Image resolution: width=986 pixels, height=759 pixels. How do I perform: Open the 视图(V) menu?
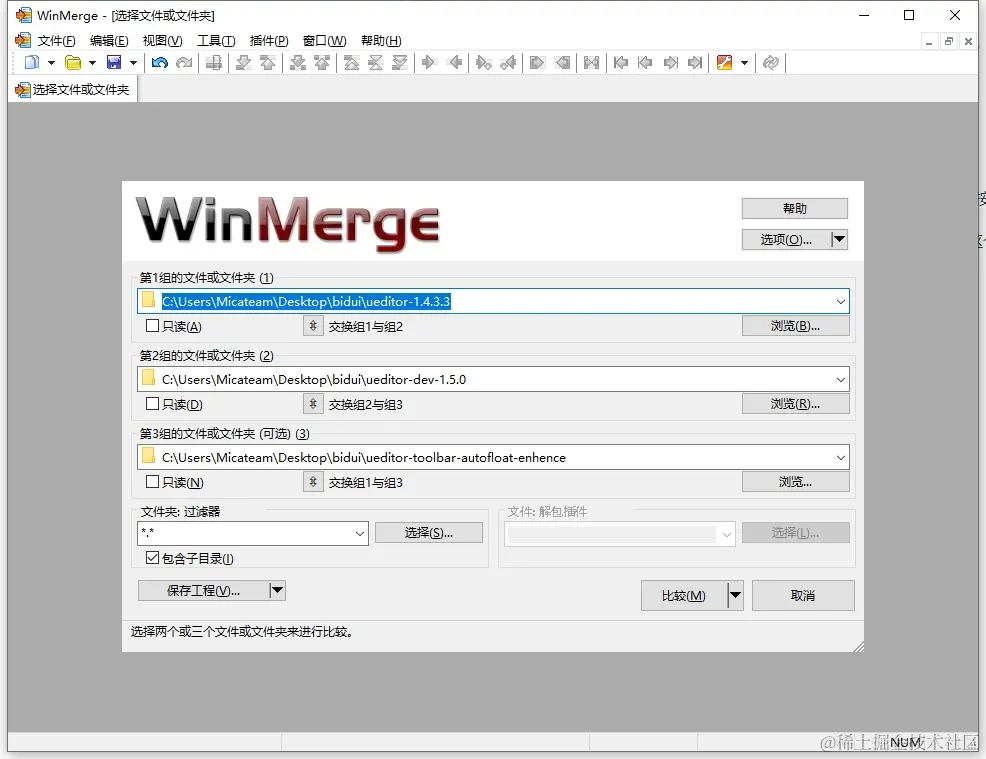pyautogui.click(x=162, y=41)
